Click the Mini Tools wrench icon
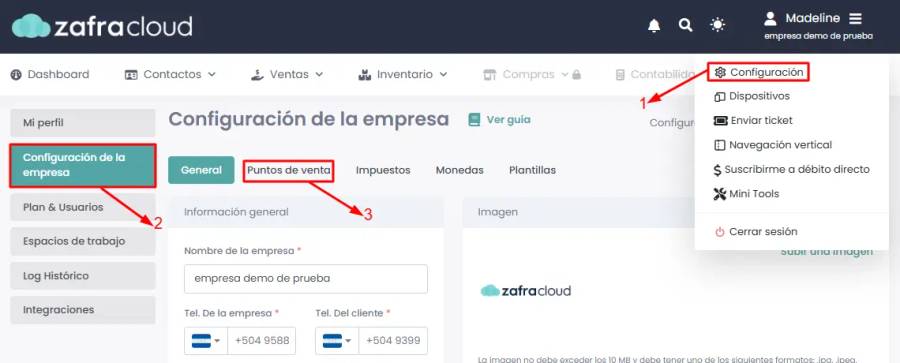The width and height of the screenshot is (900, 363). coord(720,194)
